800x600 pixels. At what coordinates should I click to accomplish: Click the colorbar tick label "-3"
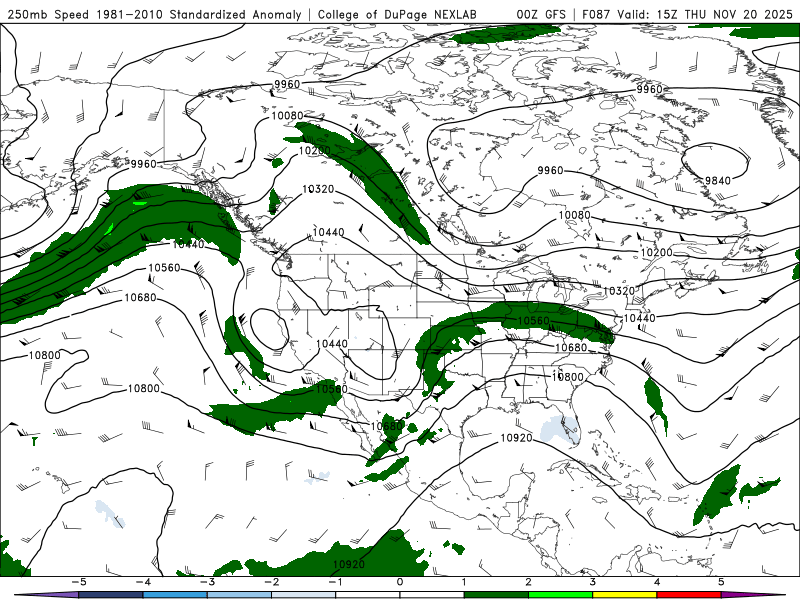click(207, 582)
